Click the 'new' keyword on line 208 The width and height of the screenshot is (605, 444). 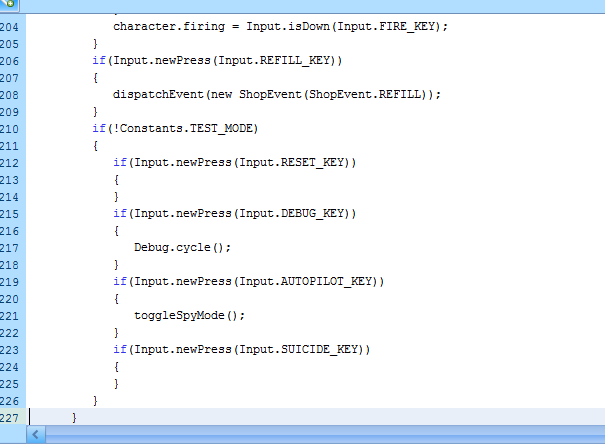[x=221, y=95]
